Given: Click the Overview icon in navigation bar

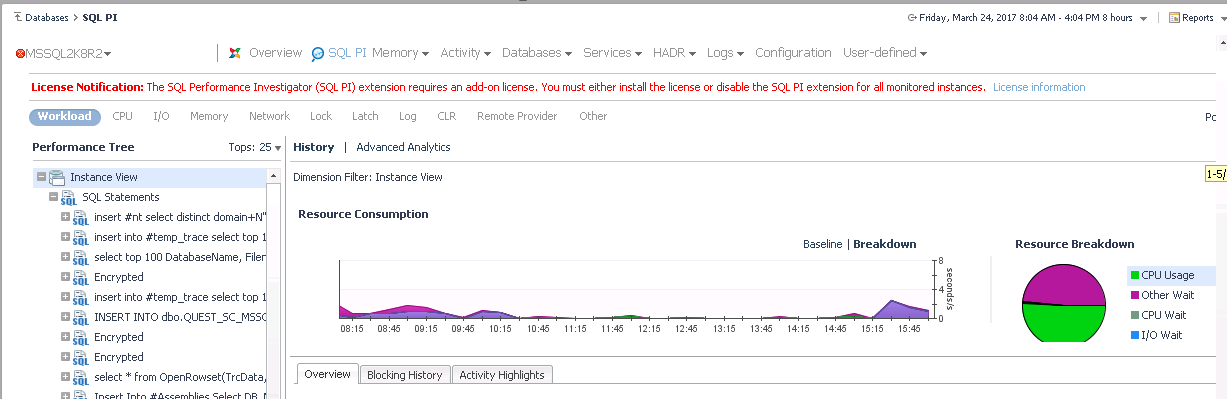Looking at the screenshot, I should [234, 53].
